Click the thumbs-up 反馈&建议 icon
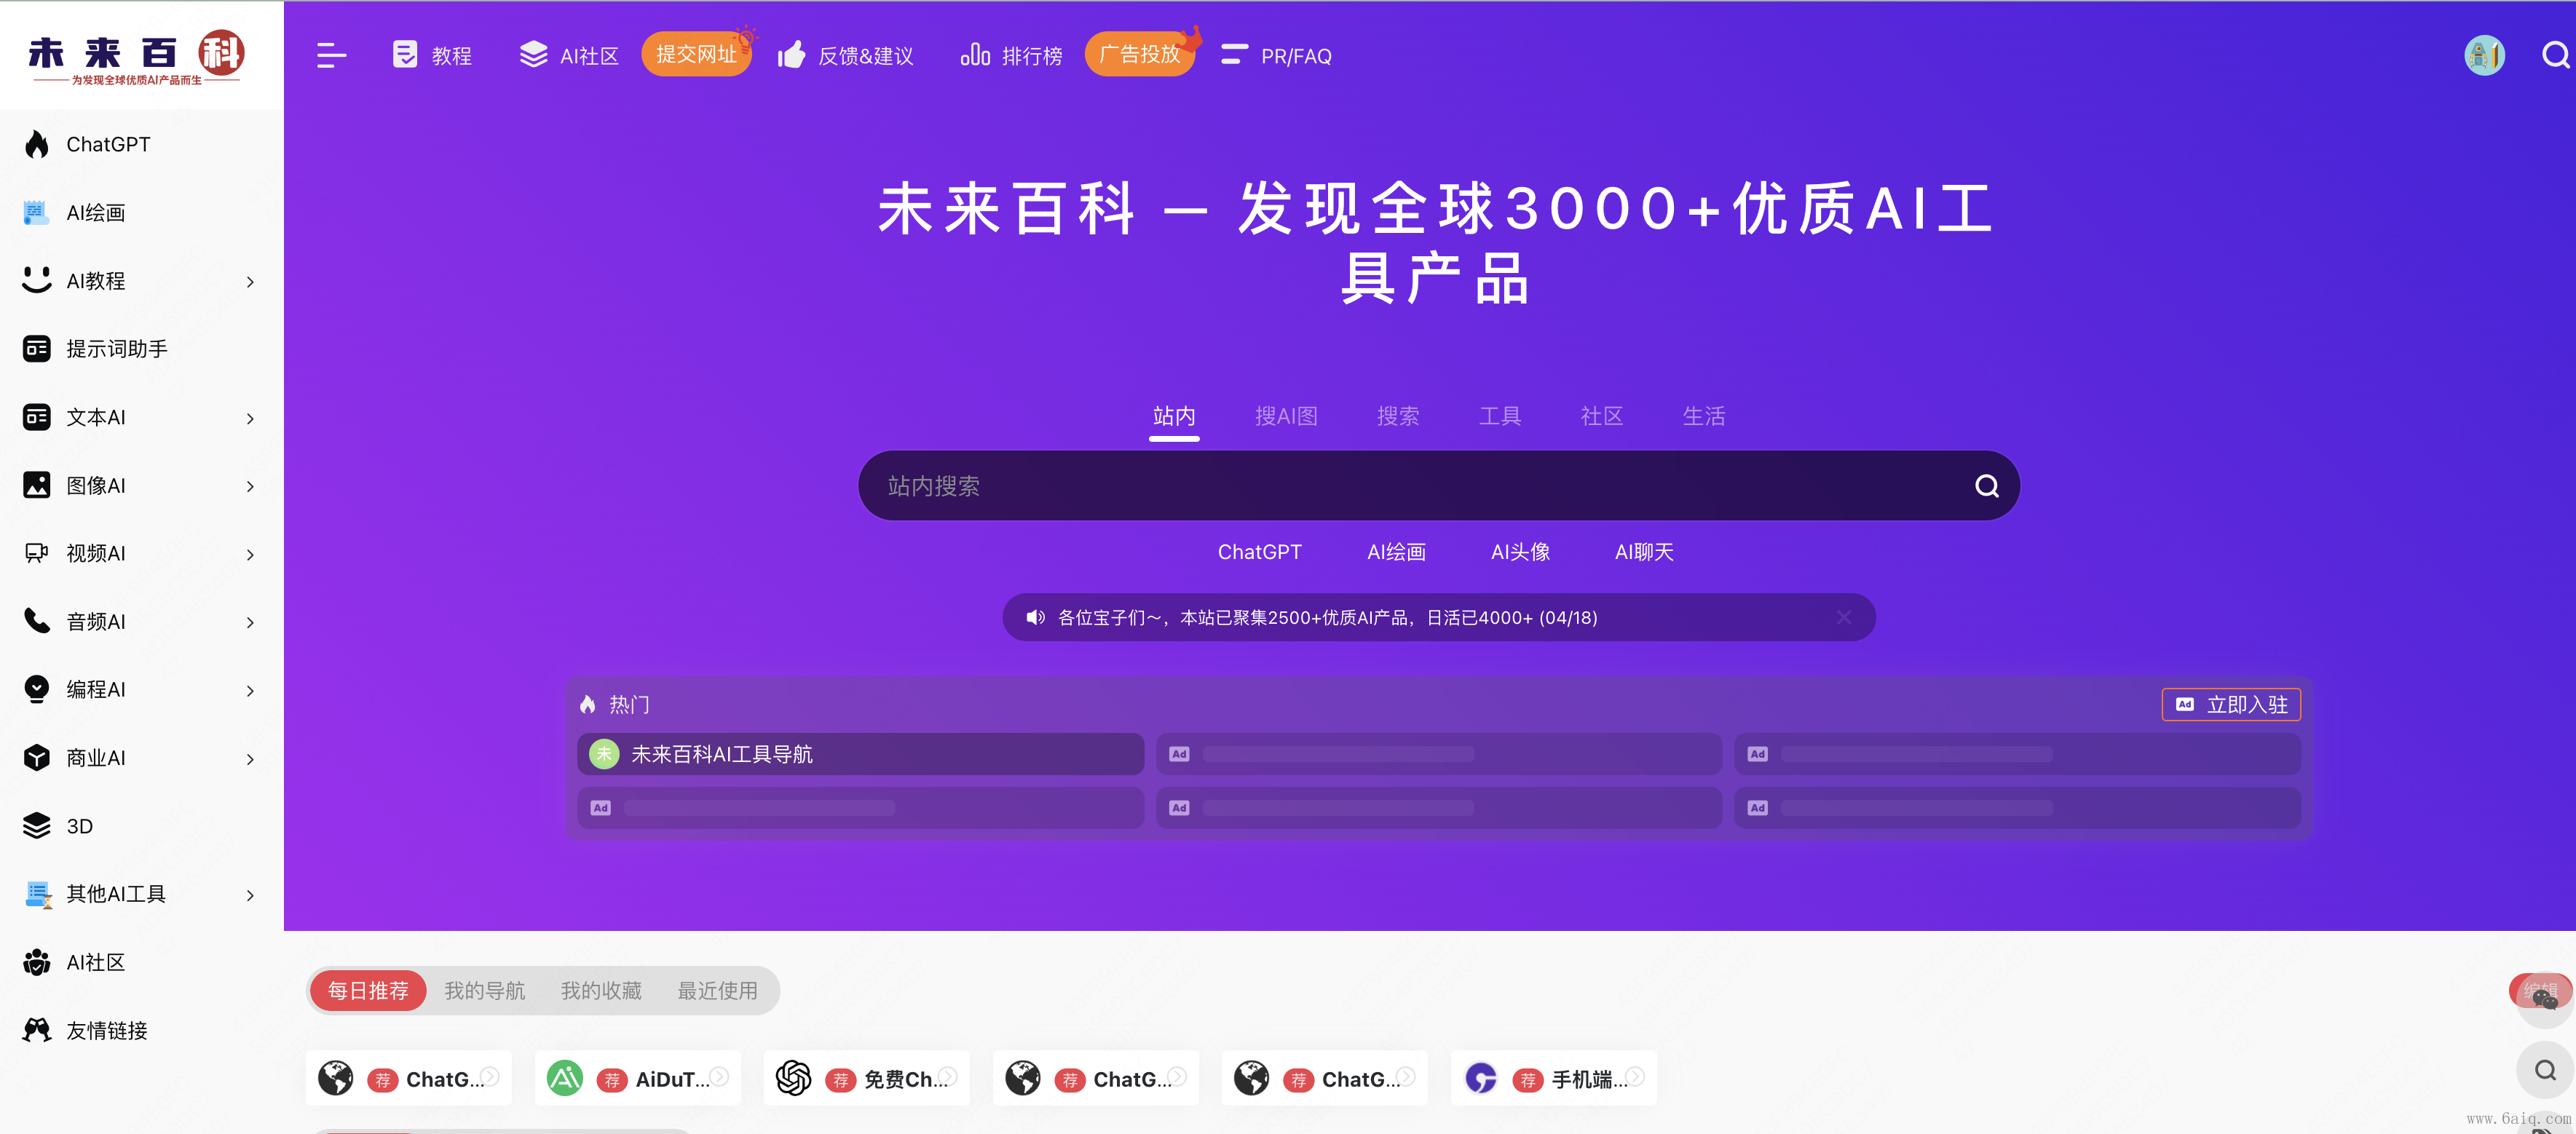The width and height of the screenshot is (2576, 1134). [791, 56]
